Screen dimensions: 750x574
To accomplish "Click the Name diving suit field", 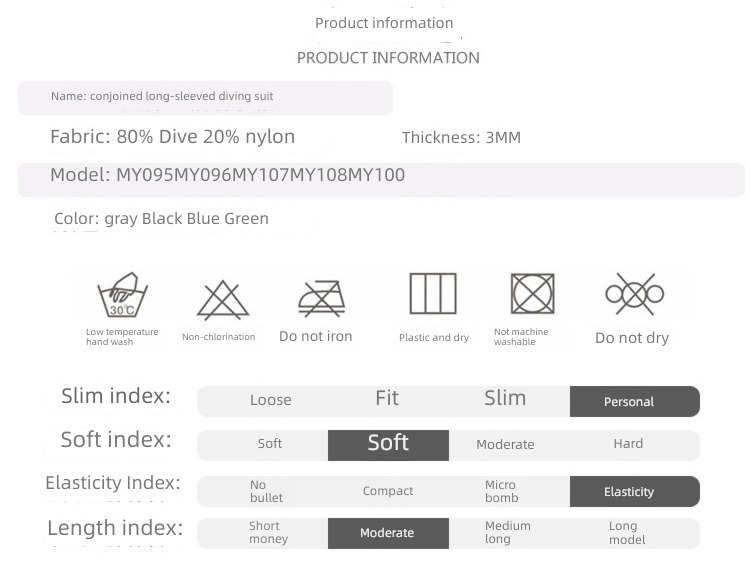I will (x=205, y=98).
